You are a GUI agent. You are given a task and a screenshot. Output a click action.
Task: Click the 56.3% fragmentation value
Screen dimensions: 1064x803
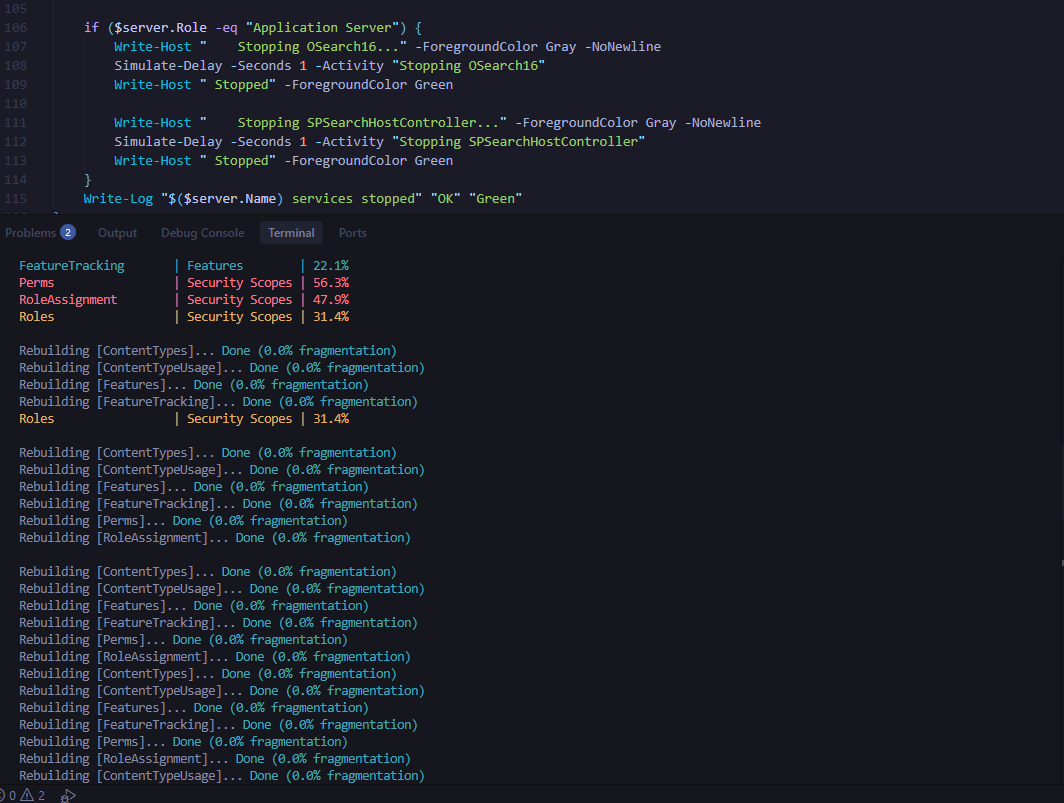click(x=331, y=282)
